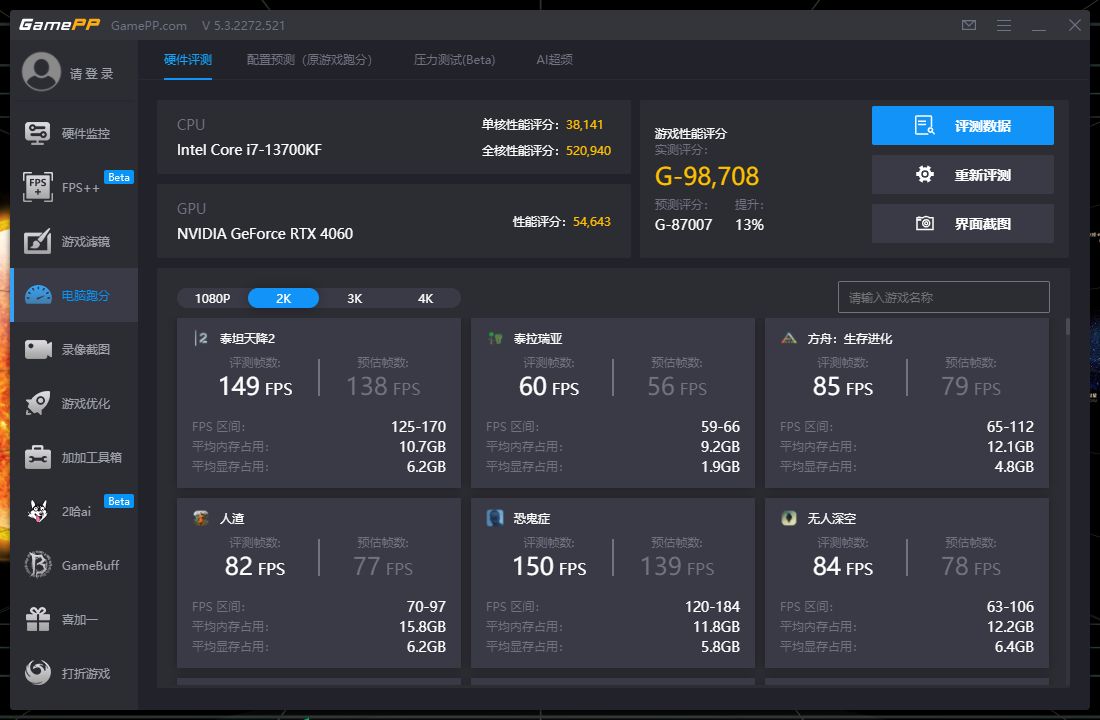Viewport: 1100px width, 720px height.
Task: Open the GamePP.com website link
Action: (x=149, y=25)
